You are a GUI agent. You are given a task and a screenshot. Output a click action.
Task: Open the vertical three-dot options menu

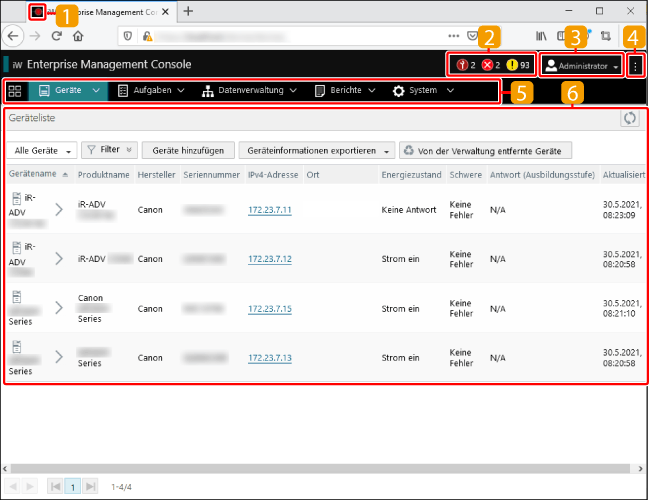[635, 65]
